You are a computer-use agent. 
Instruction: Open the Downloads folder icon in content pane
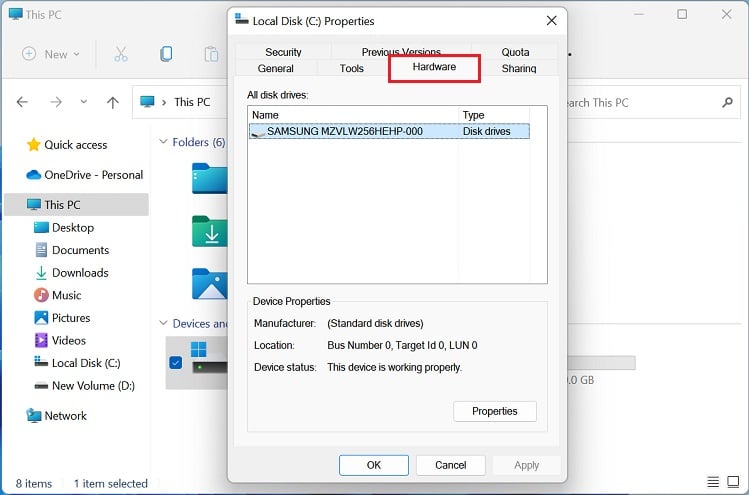pyautogui.click(x=210, y=232)
